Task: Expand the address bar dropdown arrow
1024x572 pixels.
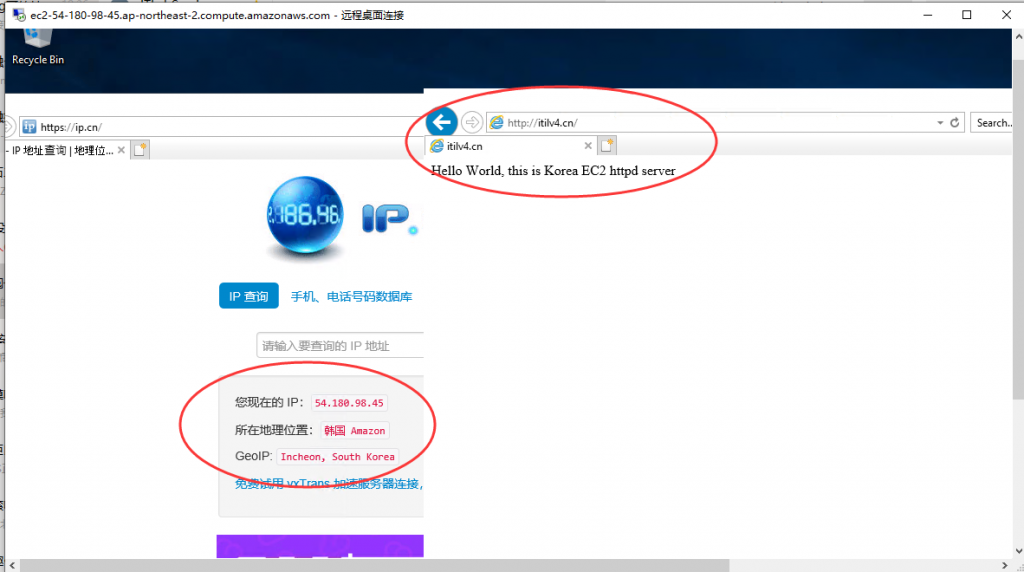Action: 940,123
